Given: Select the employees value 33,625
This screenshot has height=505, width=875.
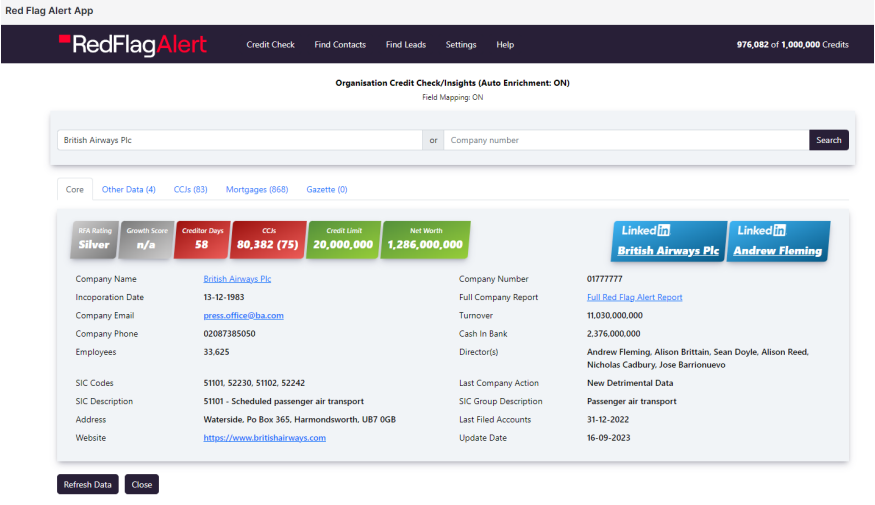Looking at the screenshot, I should click(216, 352).
